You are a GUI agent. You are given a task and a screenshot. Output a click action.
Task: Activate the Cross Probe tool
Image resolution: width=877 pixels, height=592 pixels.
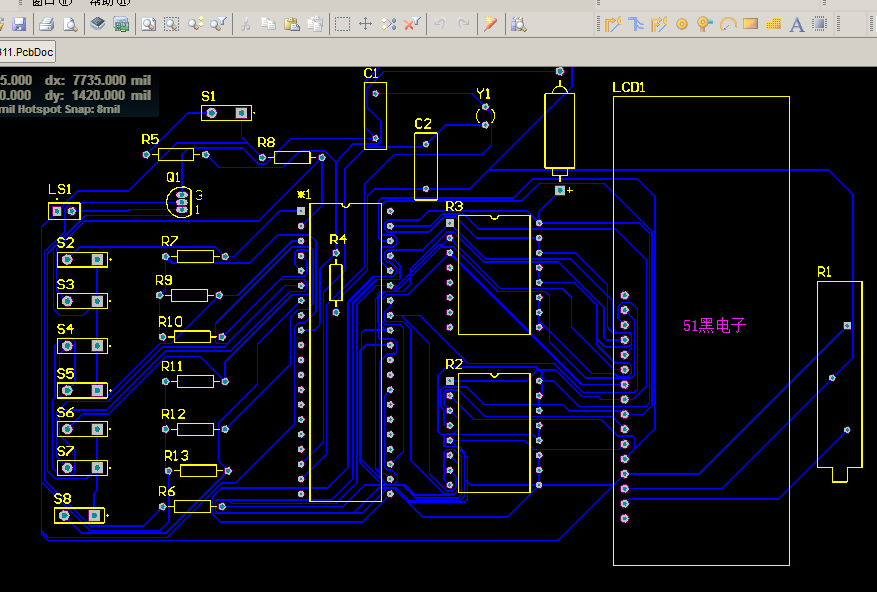click(491, 24)
